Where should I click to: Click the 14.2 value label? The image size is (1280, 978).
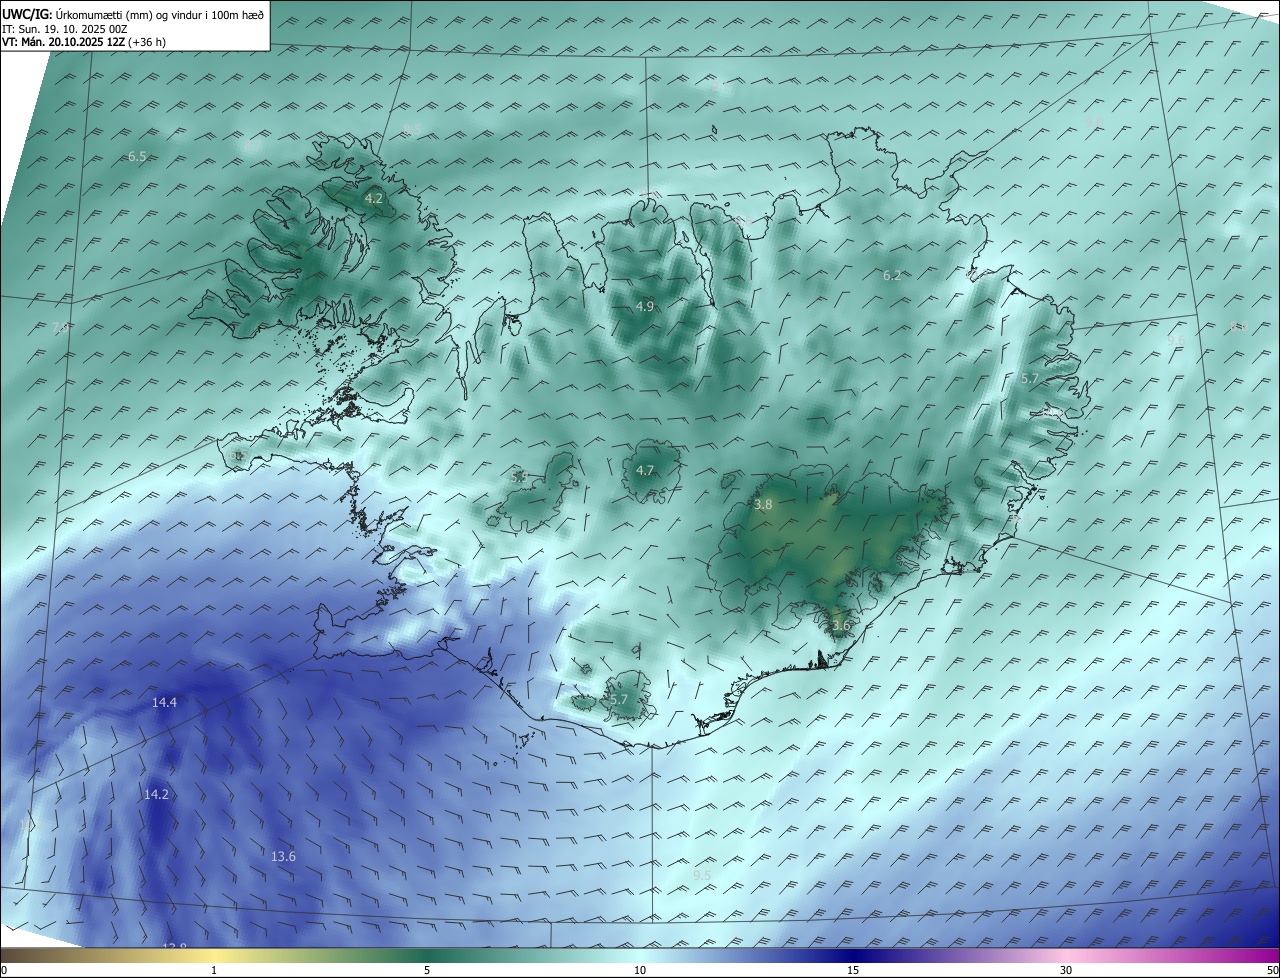tap(156, 795)
